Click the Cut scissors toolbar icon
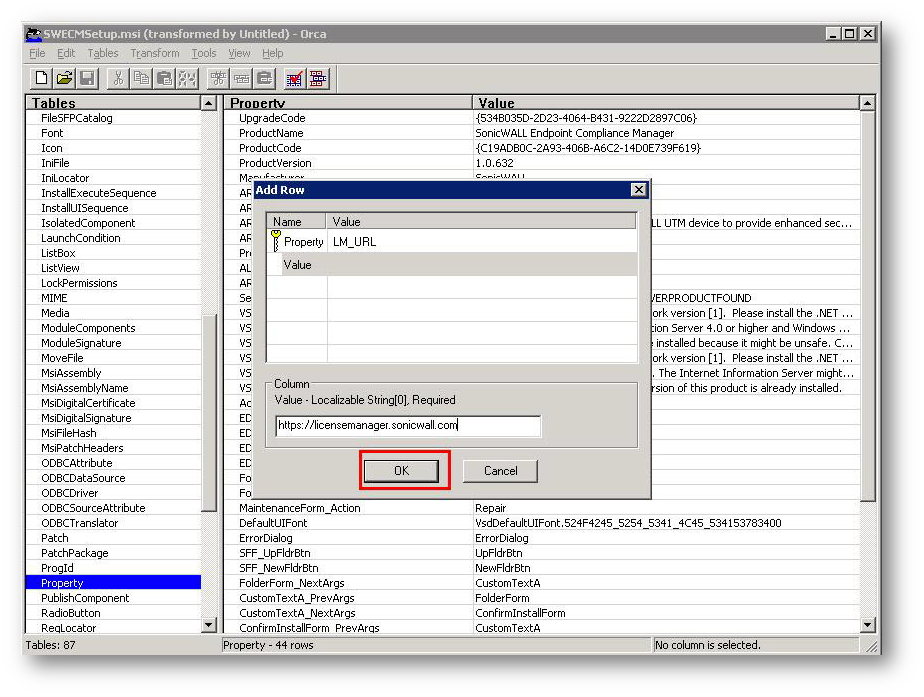The width and height of the screenshot is (924, 697). (118, 78)
